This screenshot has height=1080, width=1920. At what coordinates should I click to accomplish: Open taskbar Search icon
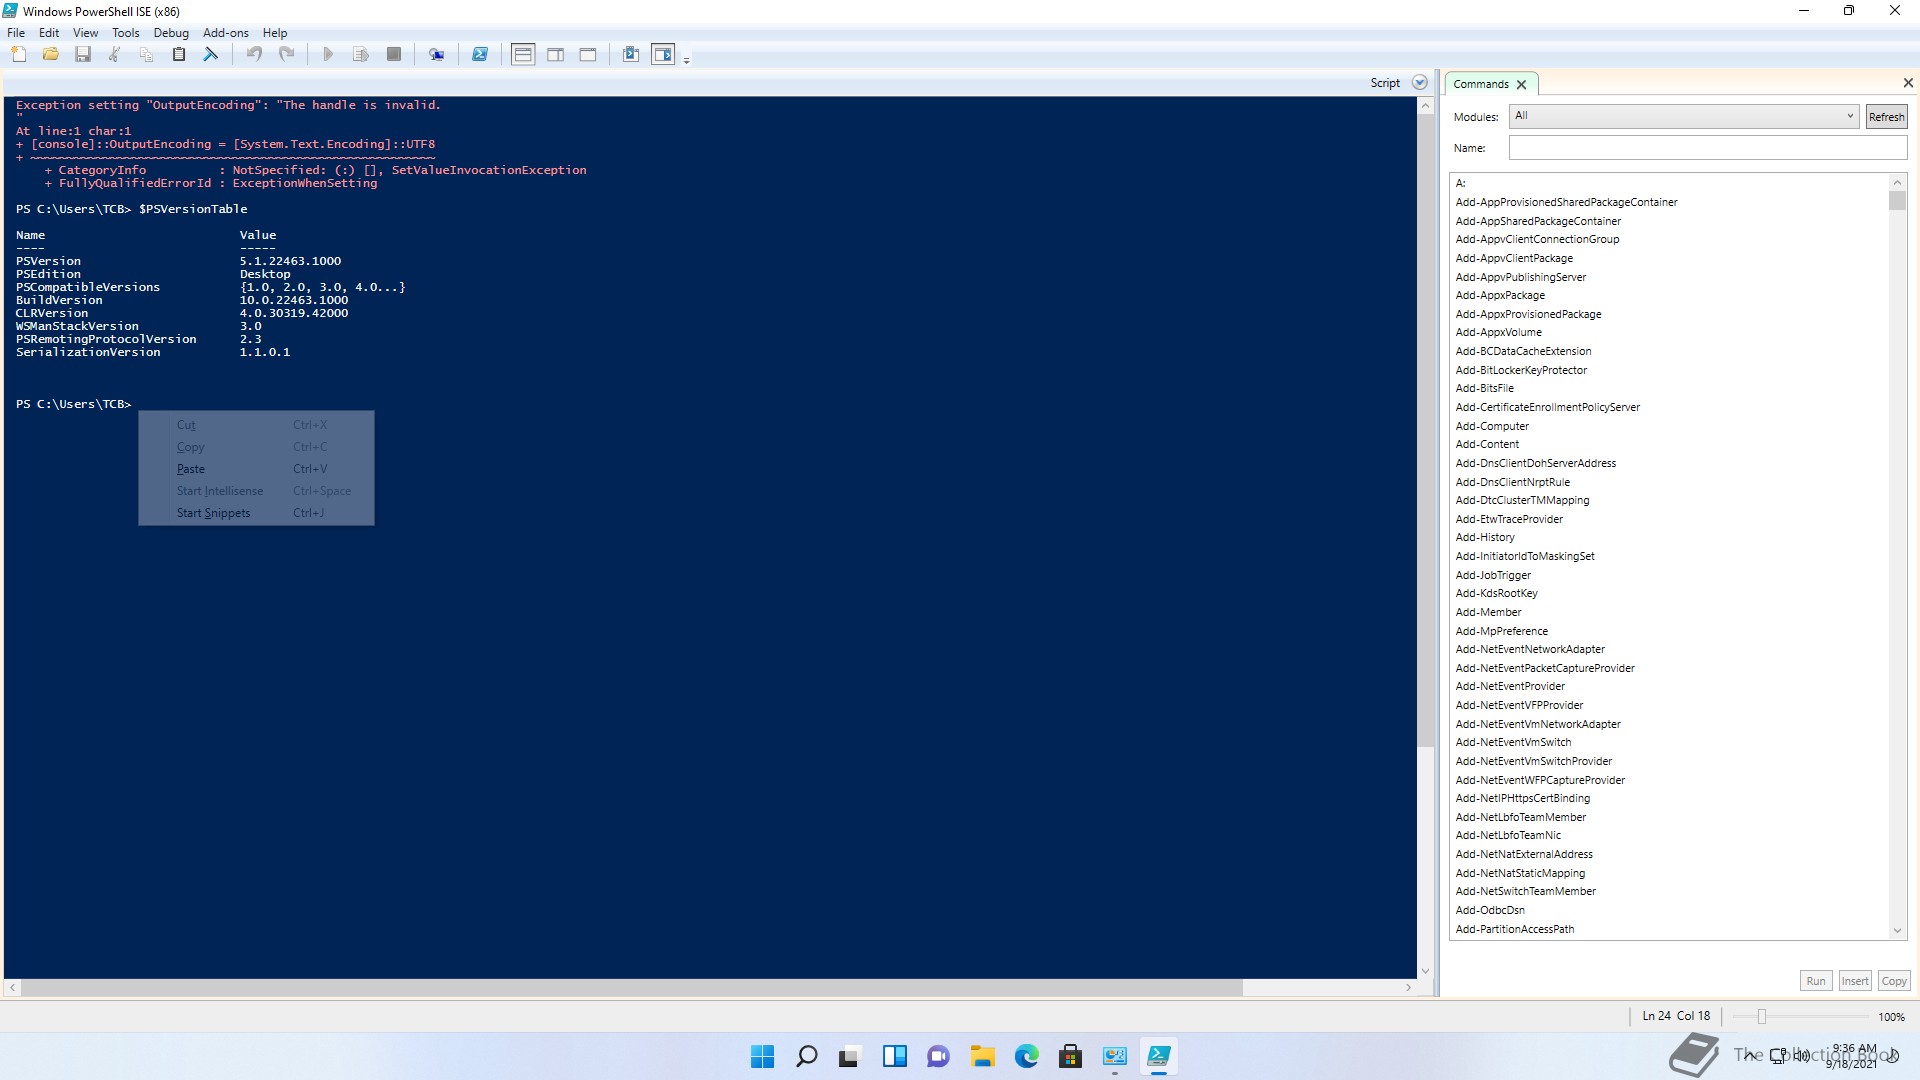click(x=806, y=1056)
